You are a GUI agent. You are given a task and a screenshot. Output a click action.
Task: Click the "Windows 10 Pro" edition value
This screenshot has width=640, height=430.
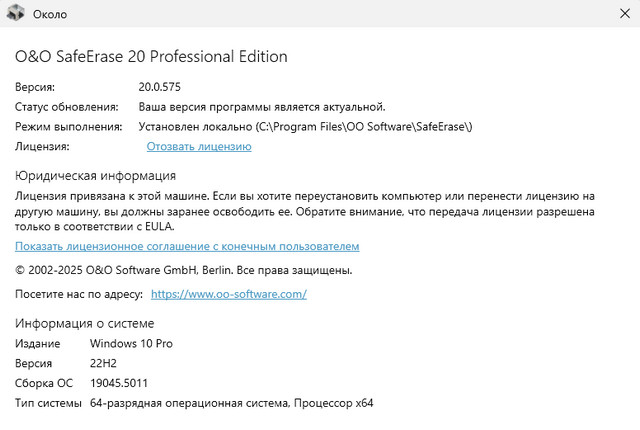click(131, 343)
